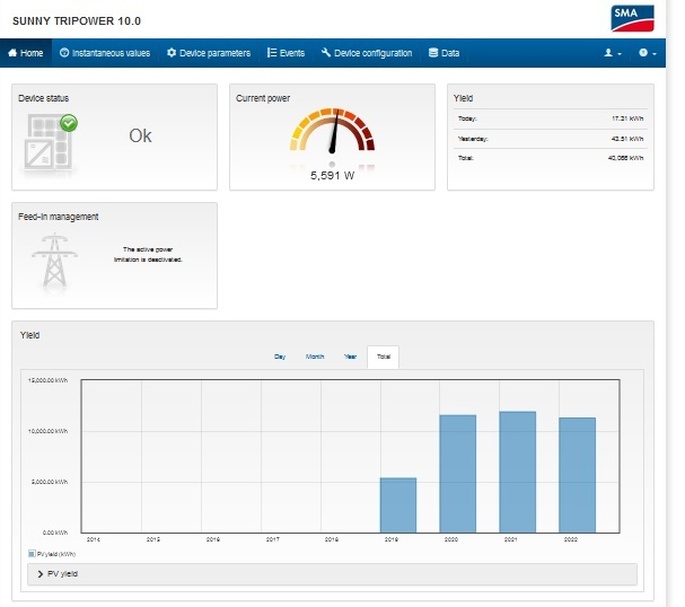
Task: Click the power pylon feed-in icon
Action: click(x=55, y=260)
